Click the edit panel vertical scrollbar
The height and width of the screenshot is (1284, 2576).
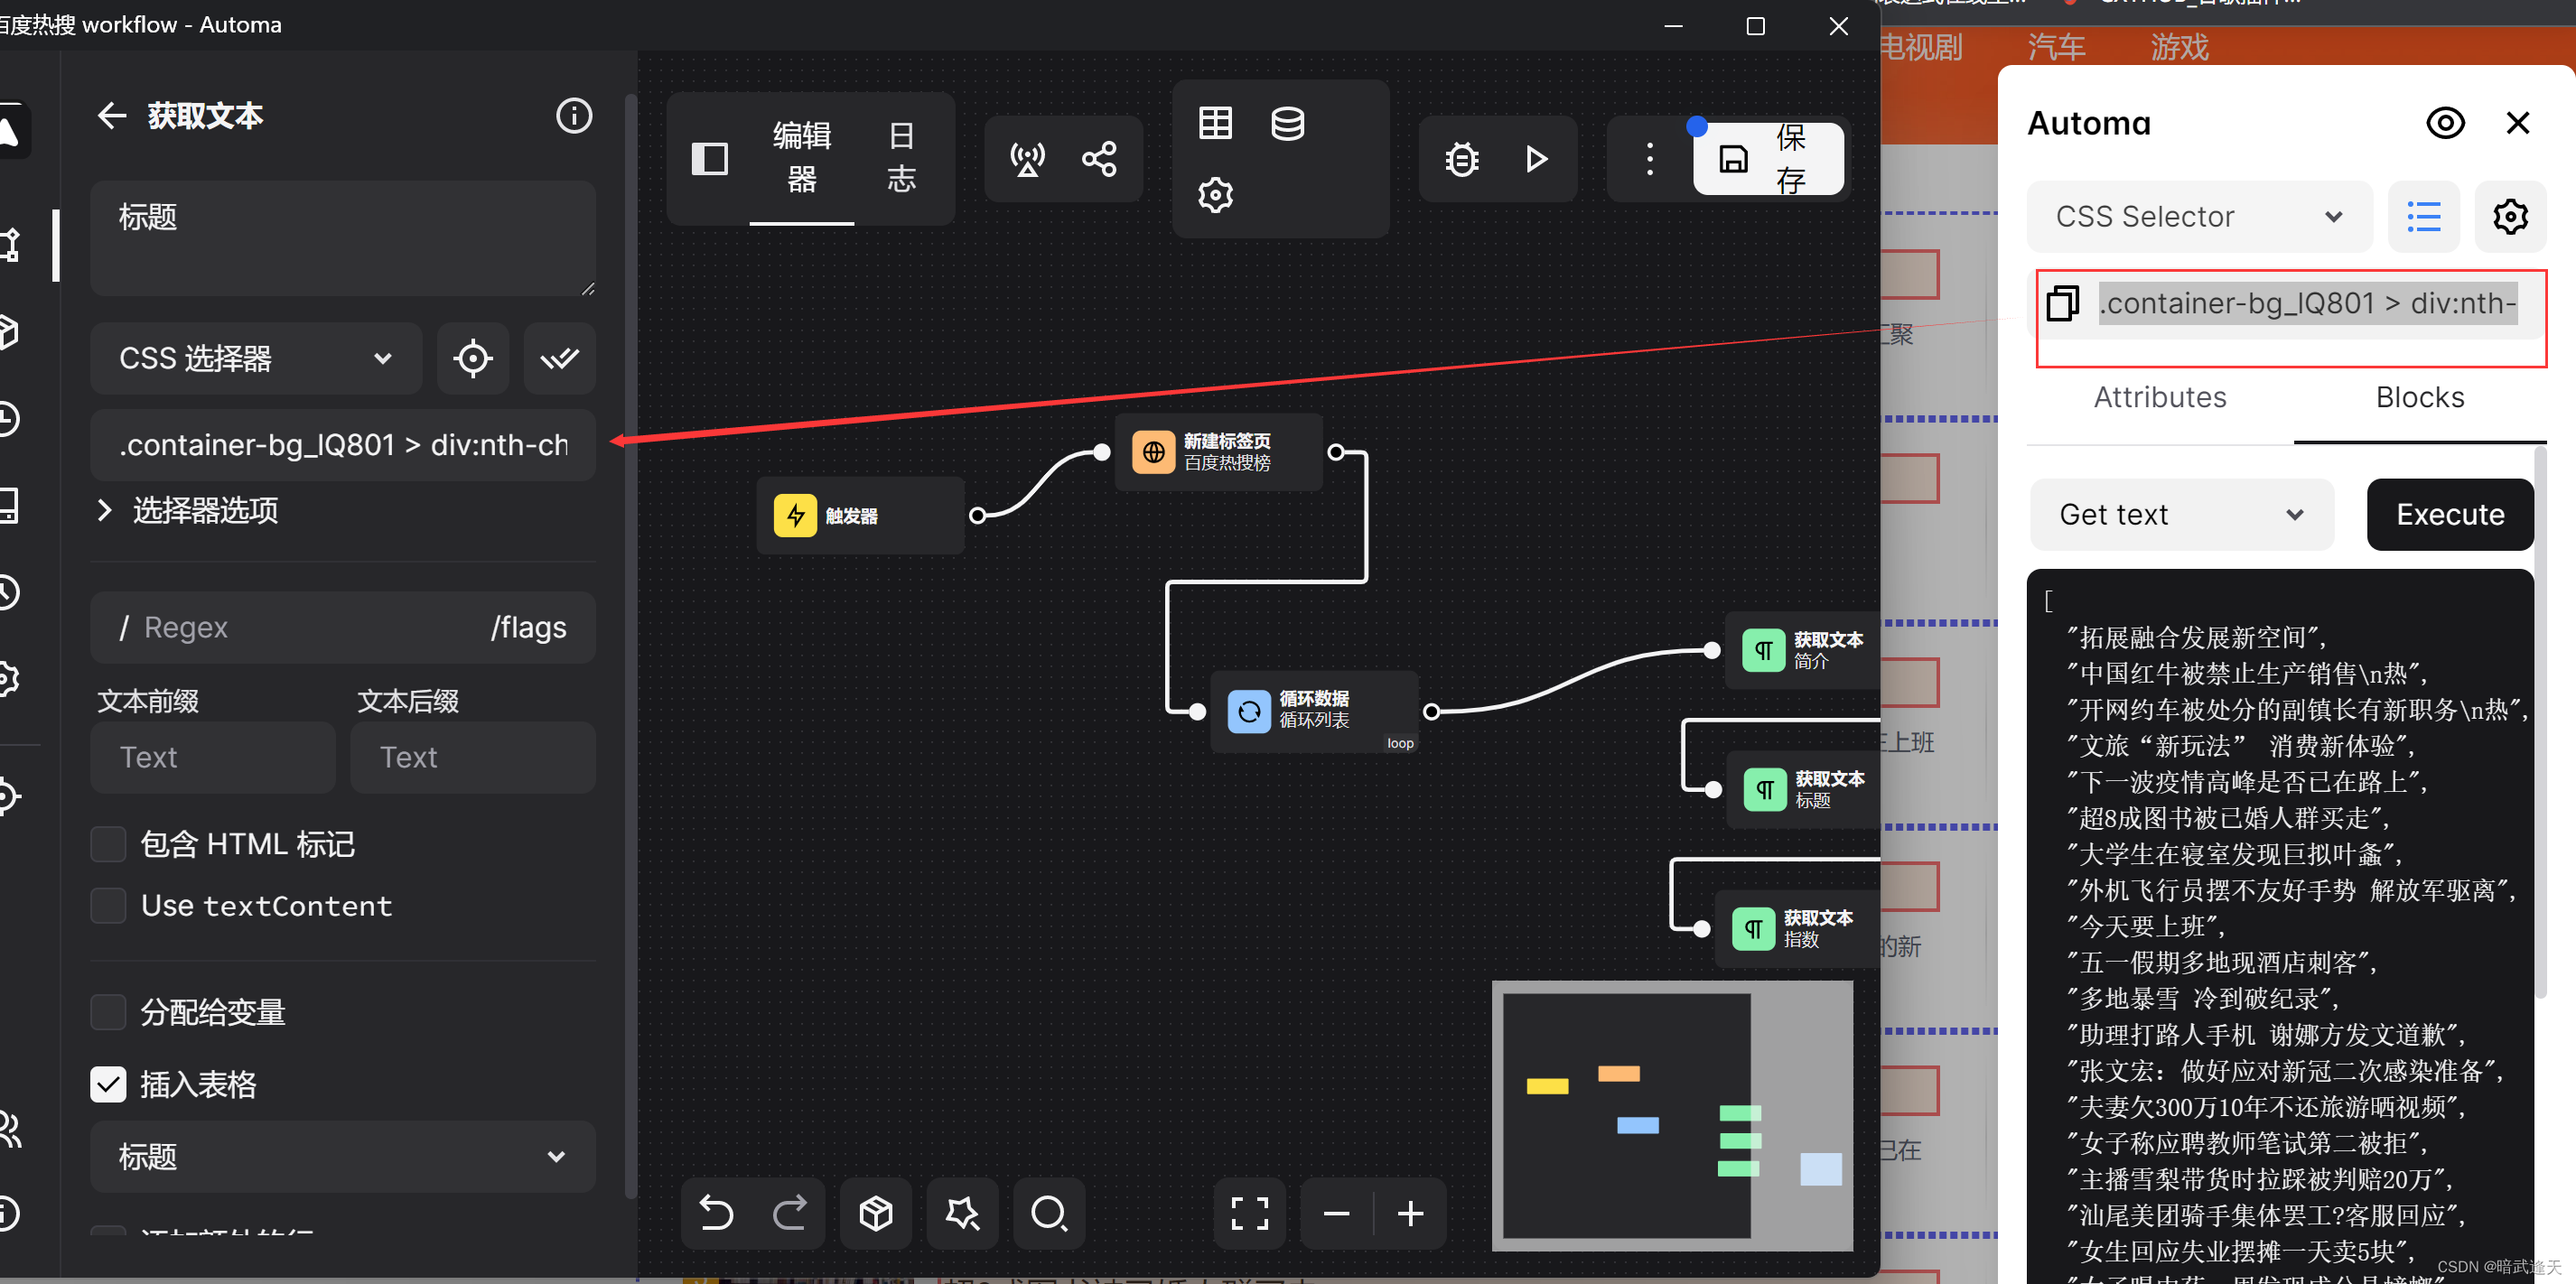point(630,645)
